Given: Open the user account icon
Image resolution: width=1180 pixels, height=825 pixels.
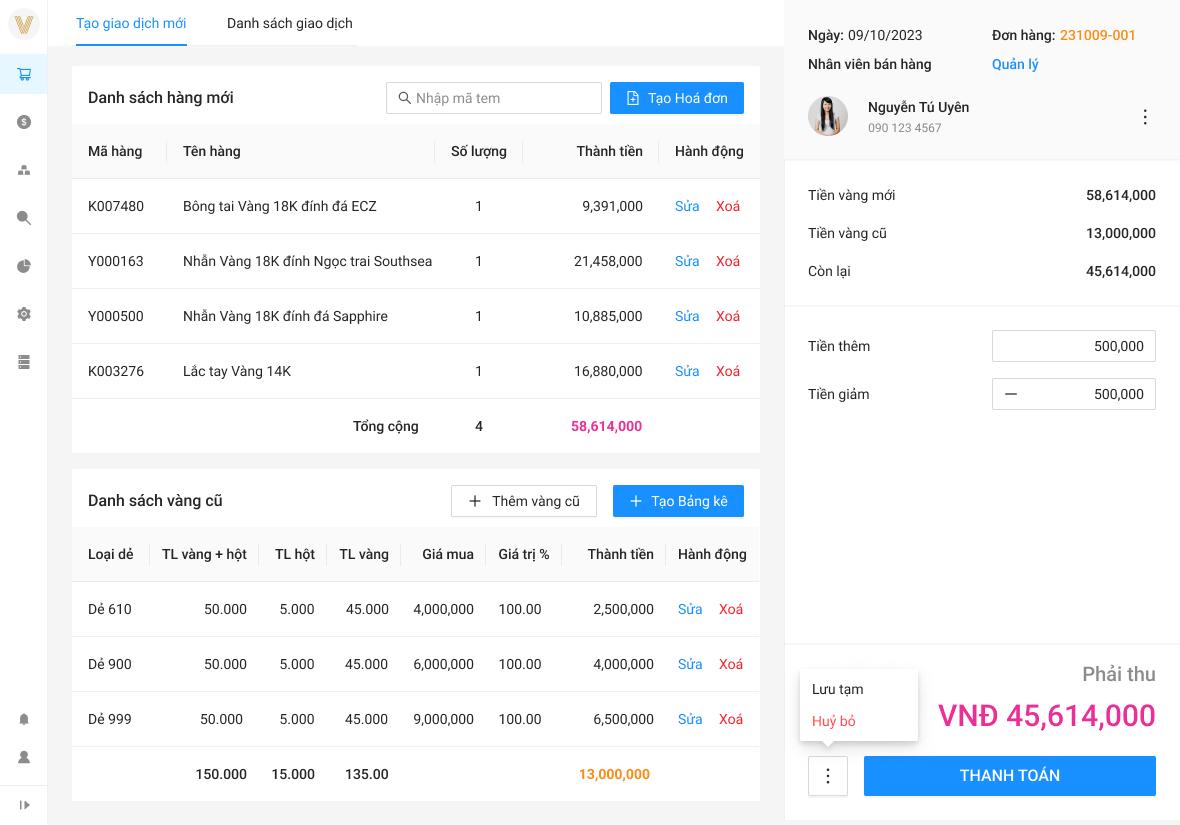Looking at the screenshot, I should [x=24, y=757].
